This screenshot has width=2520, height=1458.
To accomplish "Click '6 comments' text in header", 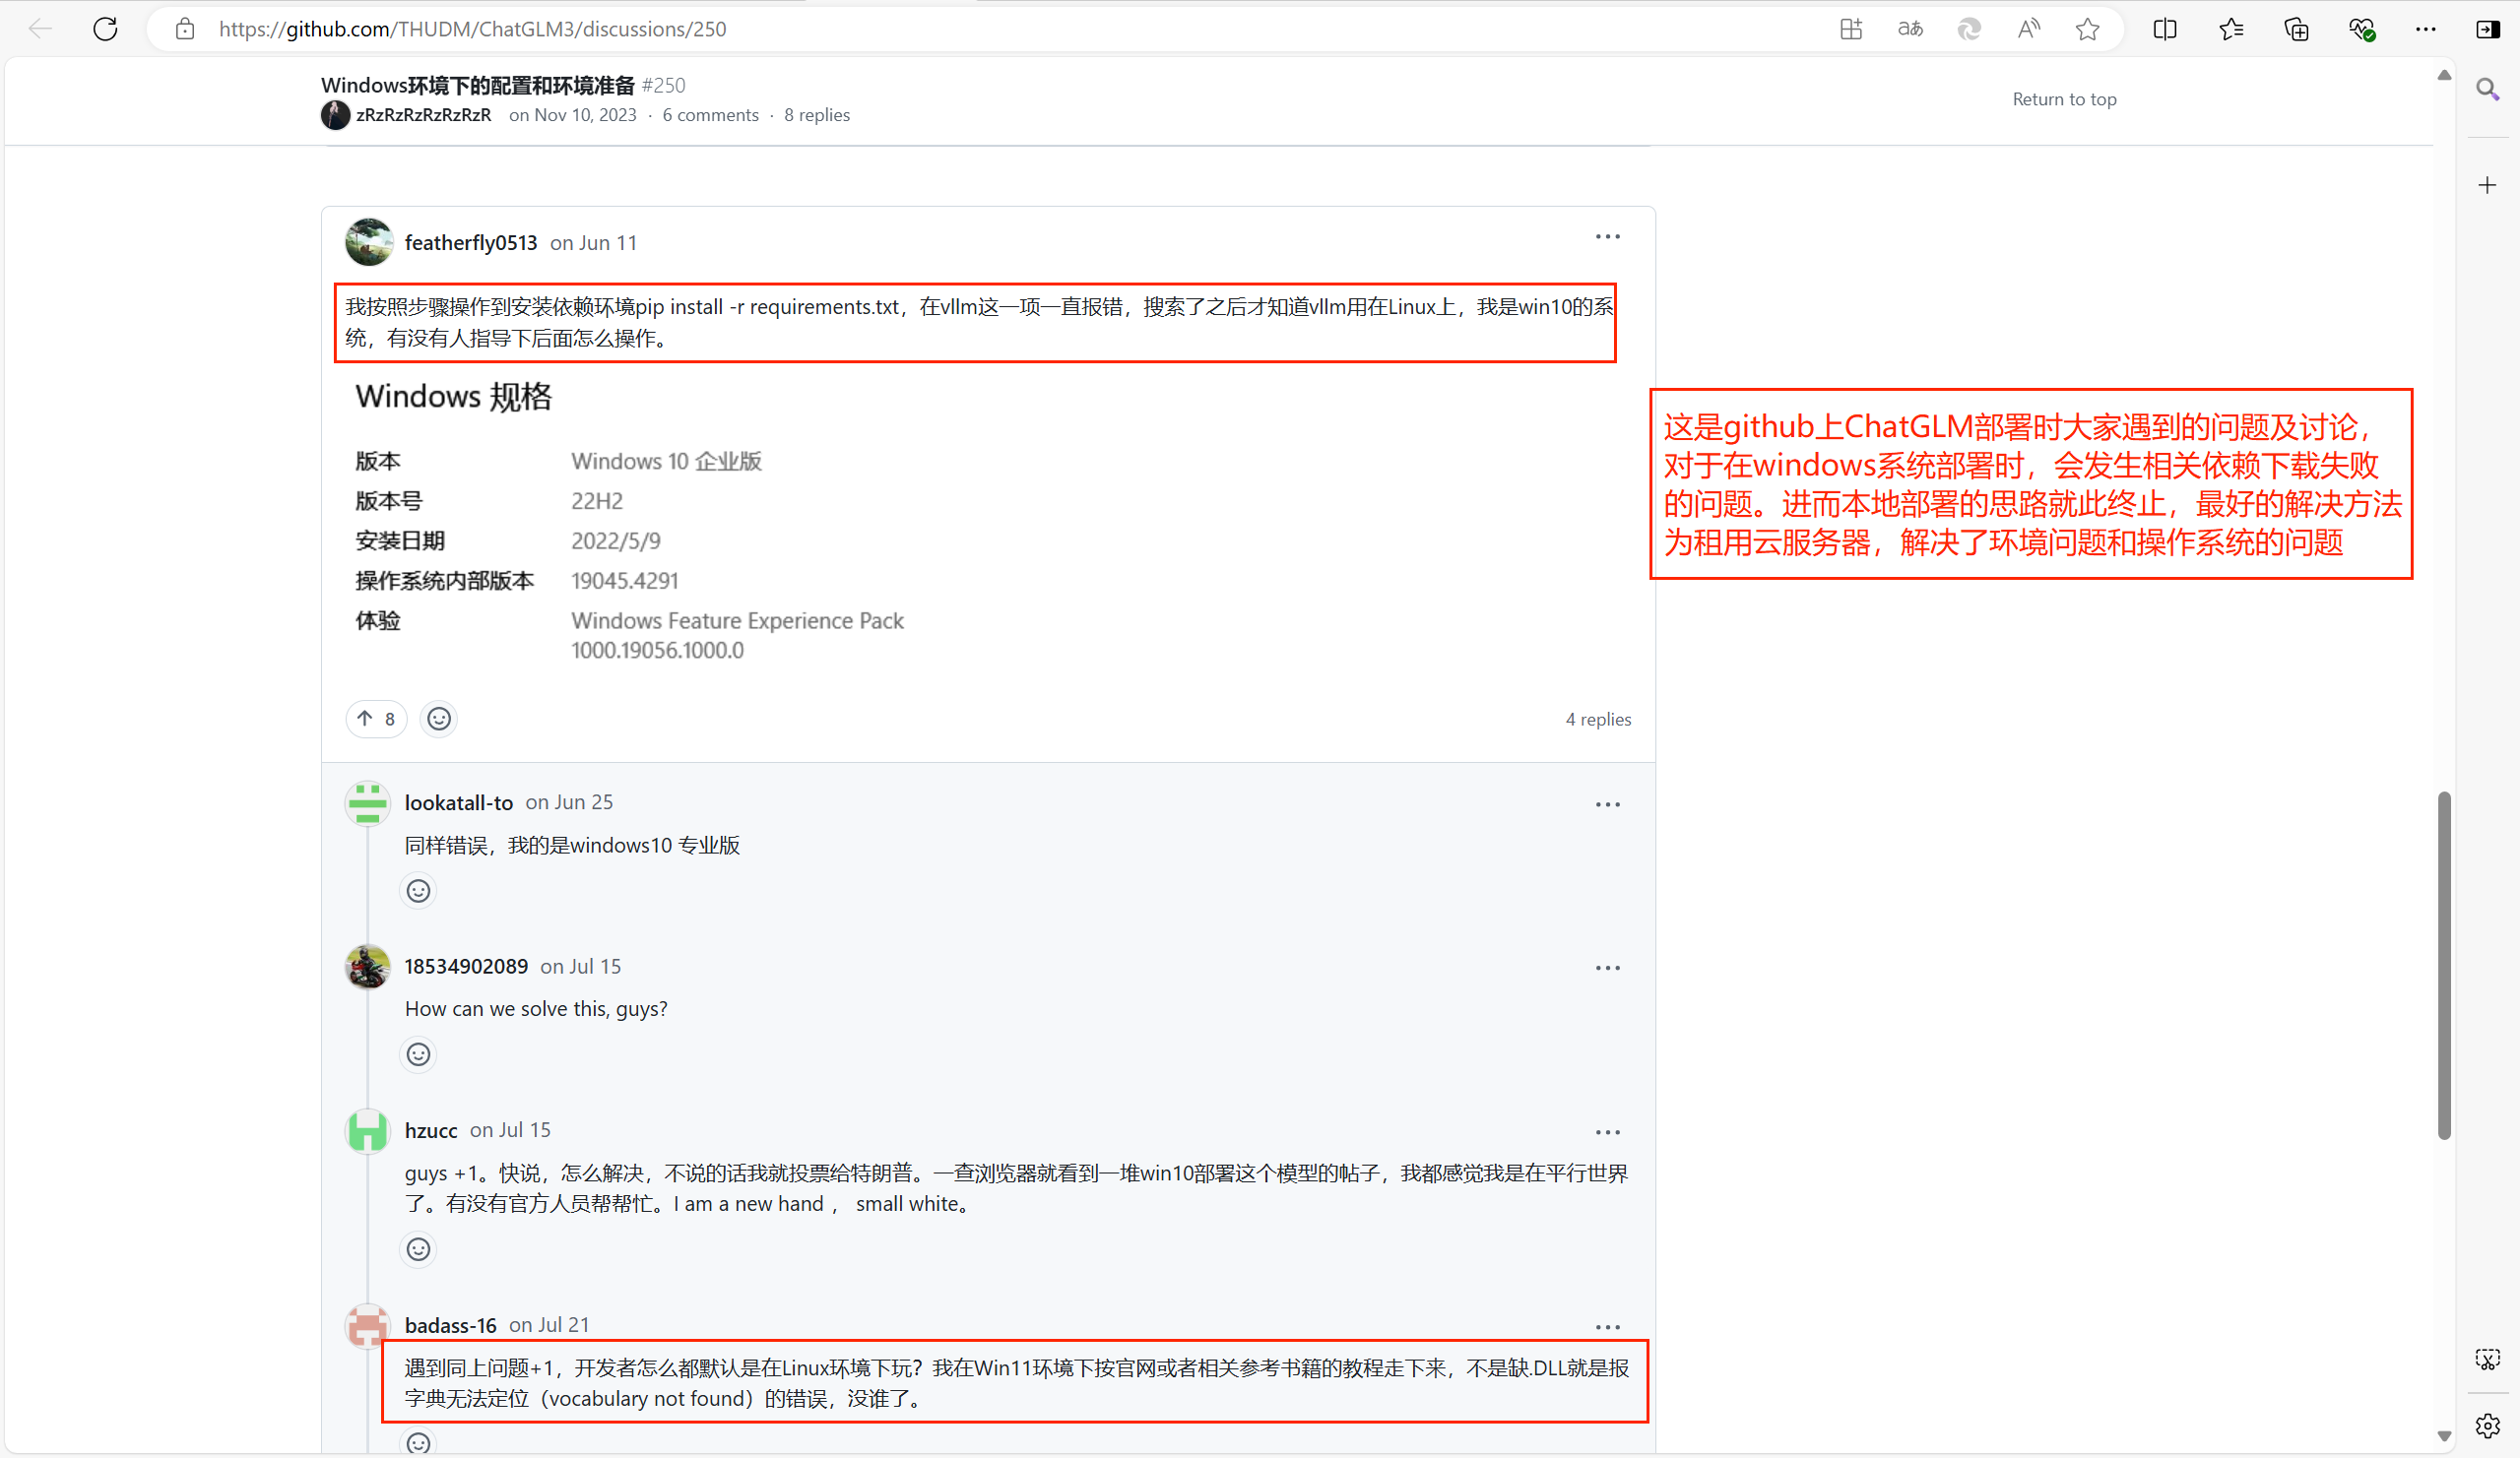I will [711, 115].
